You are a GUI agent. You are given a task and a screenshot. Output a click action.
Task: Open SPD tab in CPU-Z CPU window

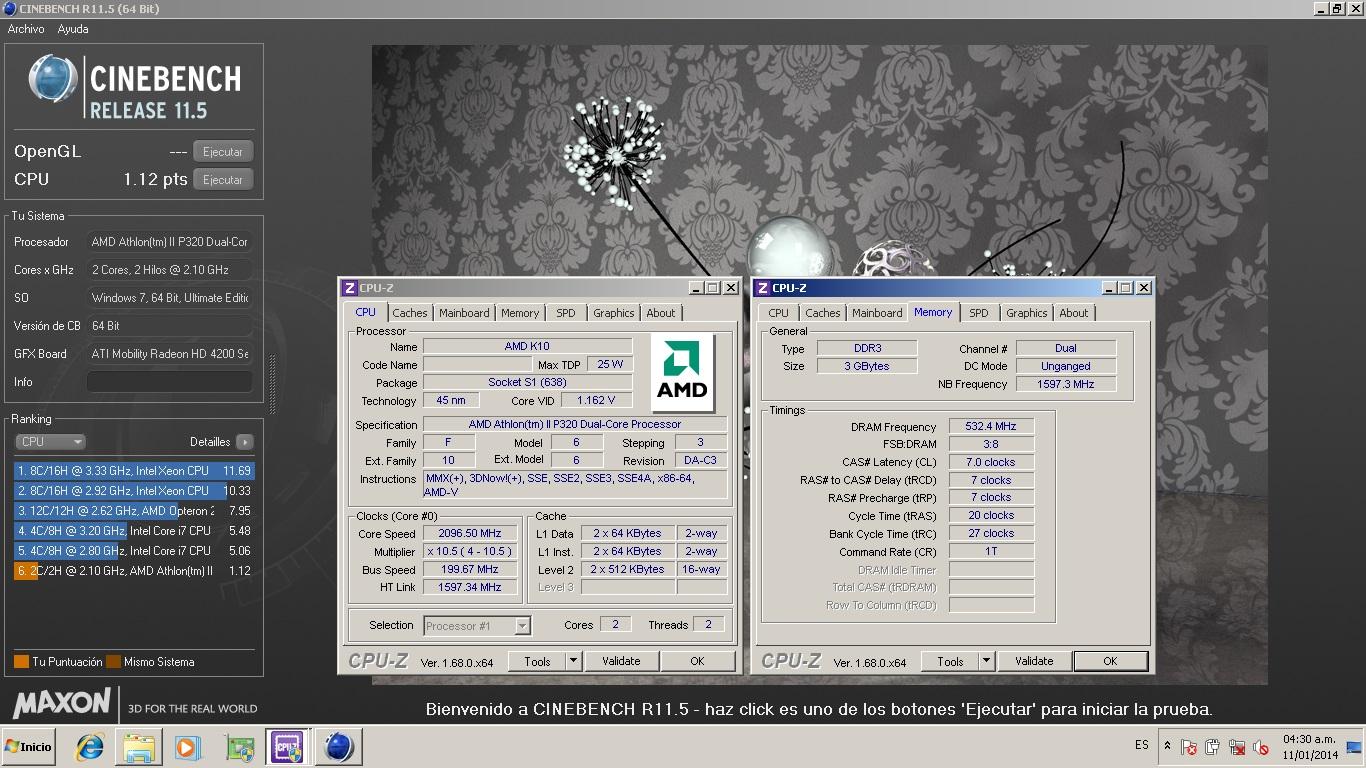pos(566,313)
